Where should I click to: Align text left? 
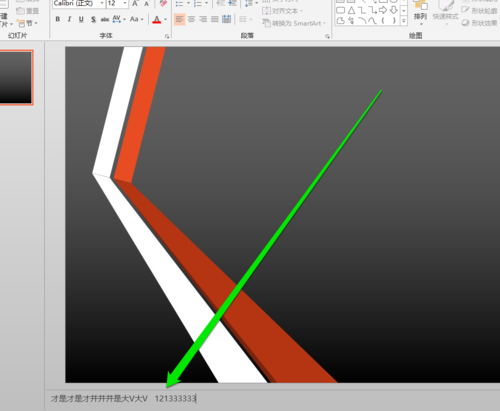(180, 19)
